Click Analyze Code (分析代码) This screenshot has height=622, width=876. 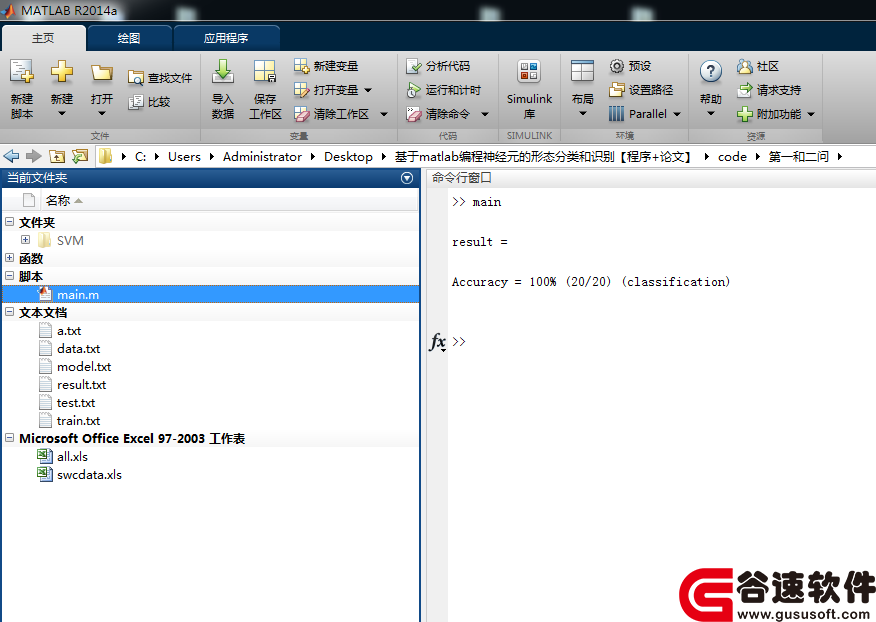click(x=438, y=66)
